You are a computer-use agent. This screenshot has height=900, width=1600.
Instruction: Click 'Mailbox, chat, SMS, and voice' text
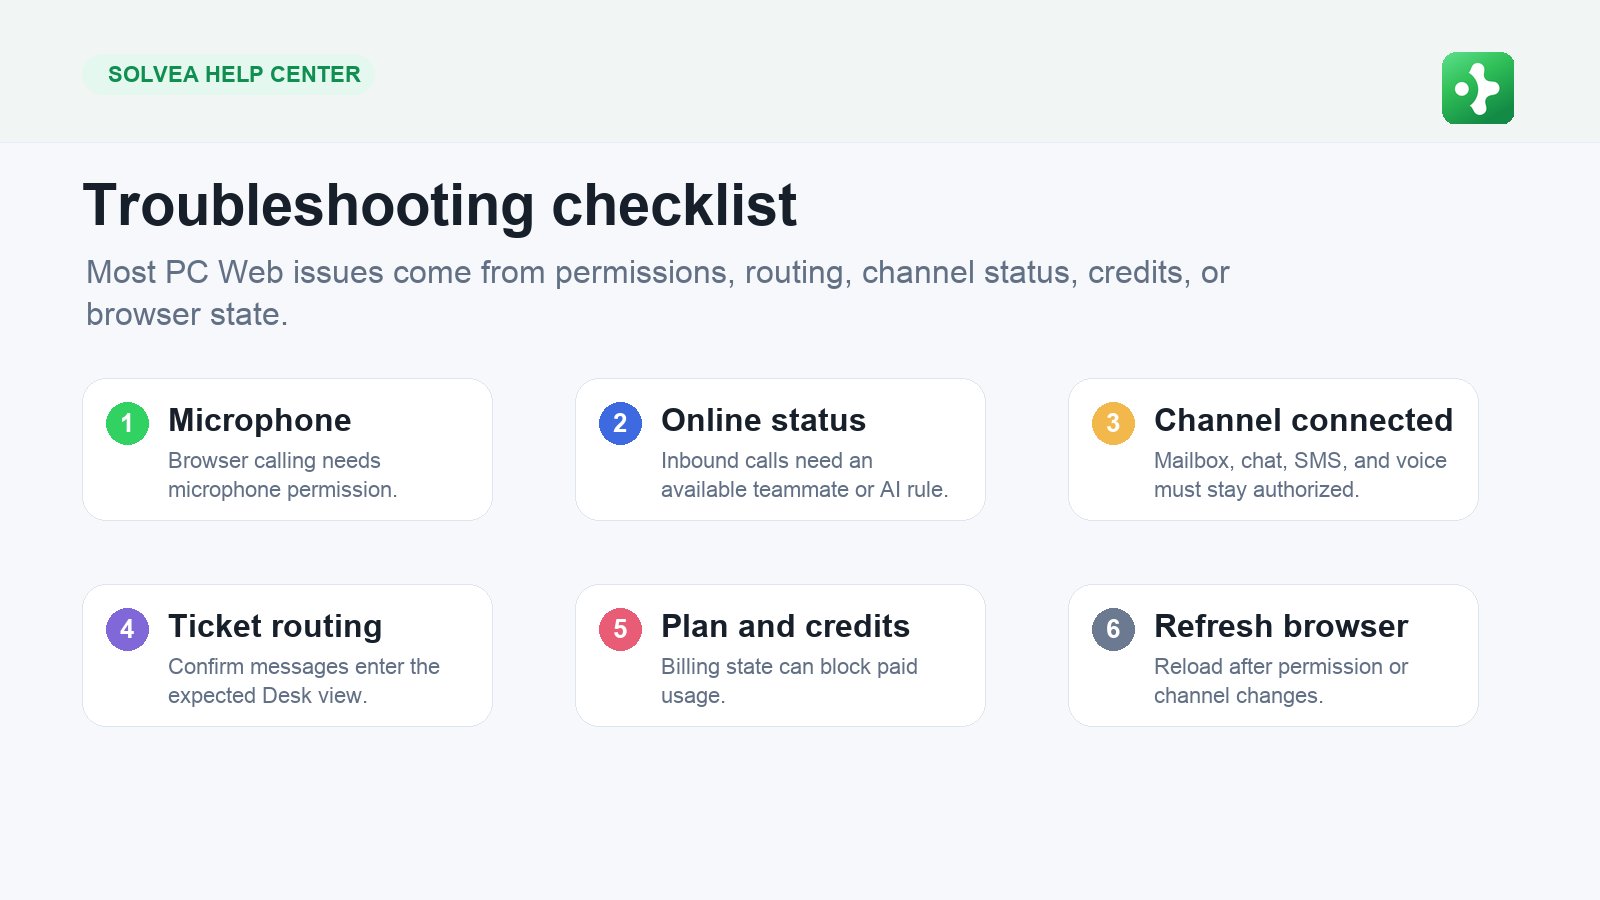coord(1300,475)
